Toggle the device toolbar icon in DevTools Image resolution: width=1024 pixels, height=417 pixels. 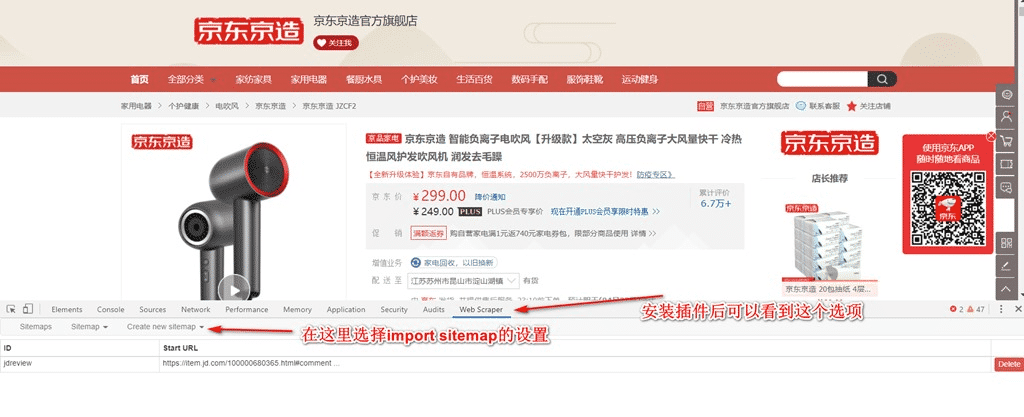[27, 309]
